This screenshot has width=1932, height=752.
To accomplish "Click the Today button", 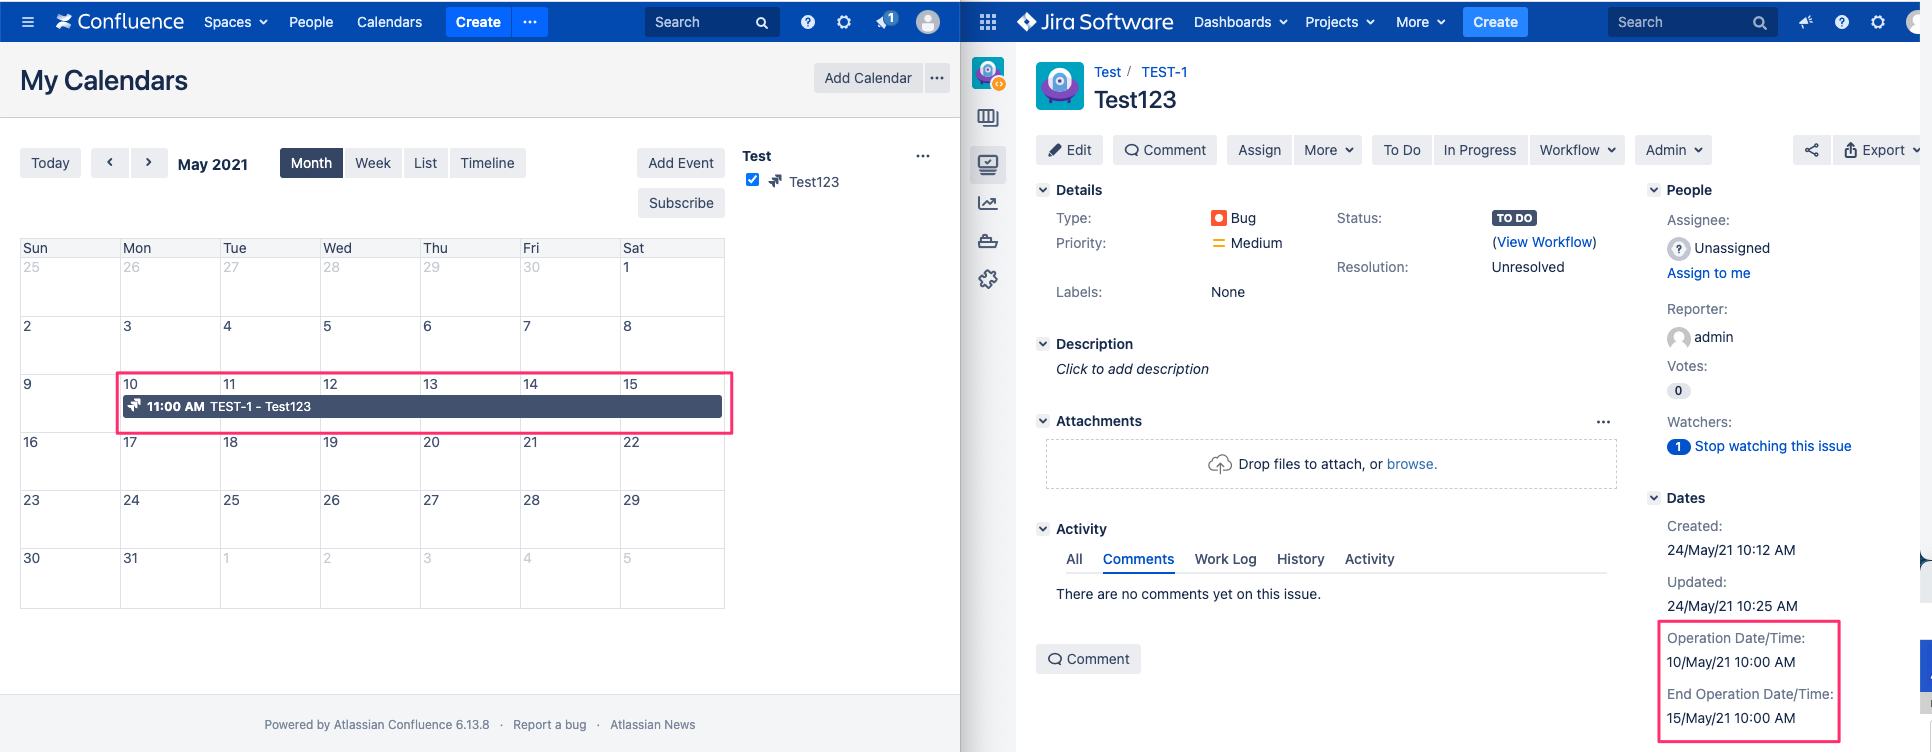I will (x=50, y=163).
